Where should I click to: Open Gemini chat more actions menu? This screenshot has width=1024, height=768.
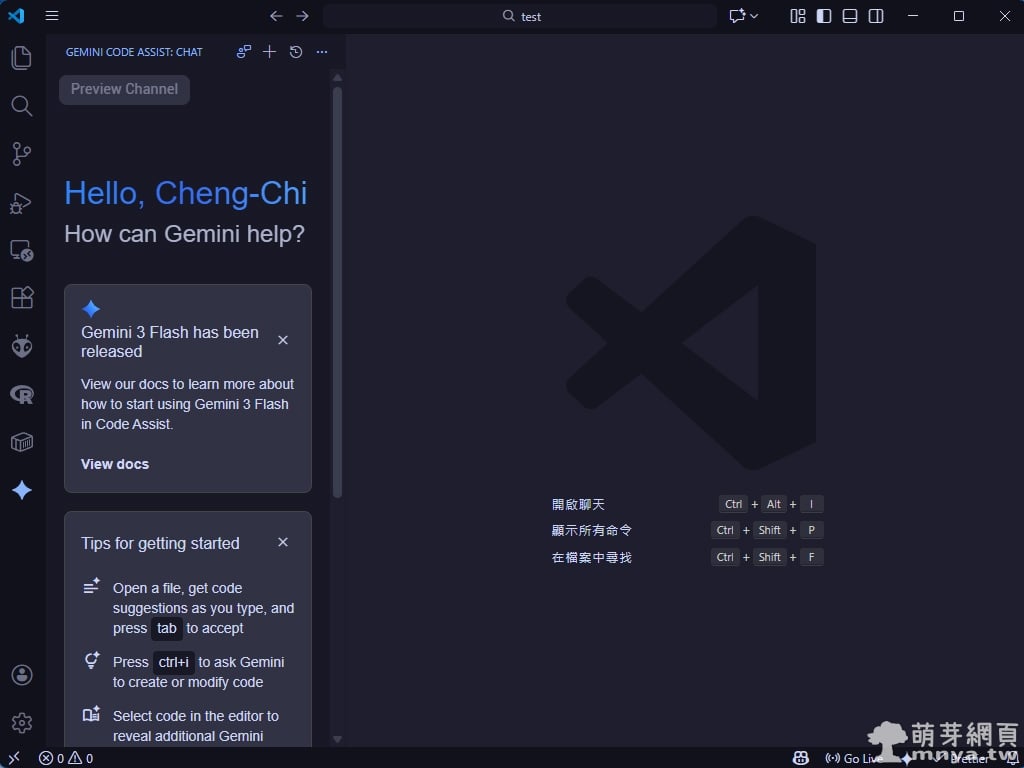click(x=322, y=52)
